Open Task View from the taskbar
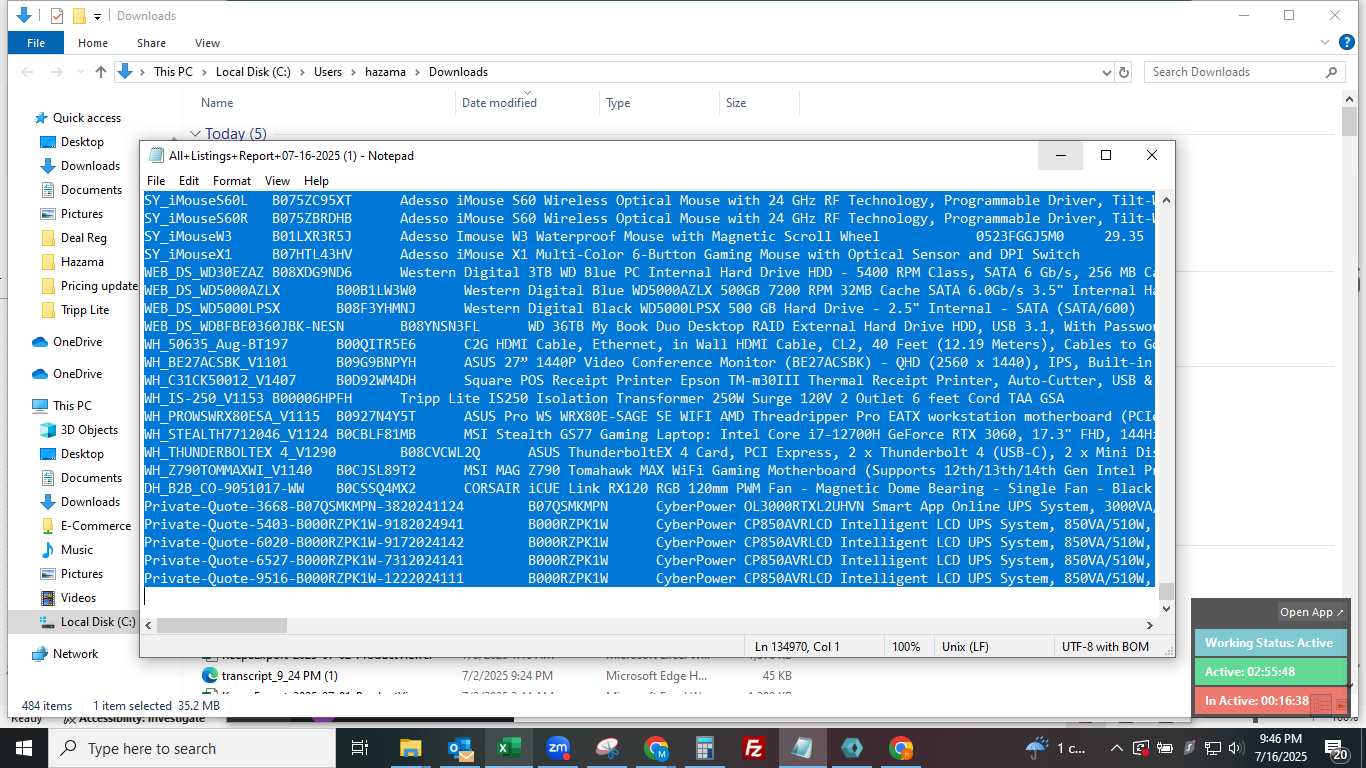Image resolution: width=1366 pixels, height=768 pixels. [x=360, y=748]
